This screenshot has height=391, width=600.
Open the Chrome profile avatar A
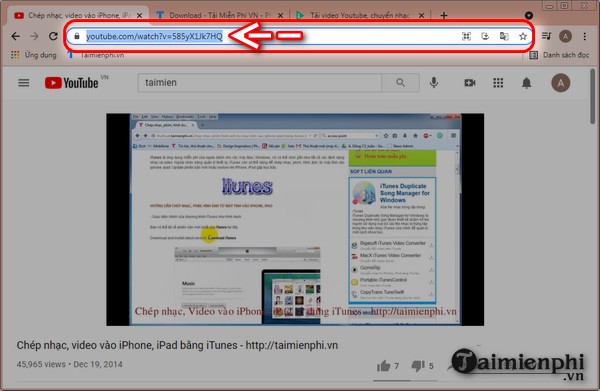[x=565, y=36]
